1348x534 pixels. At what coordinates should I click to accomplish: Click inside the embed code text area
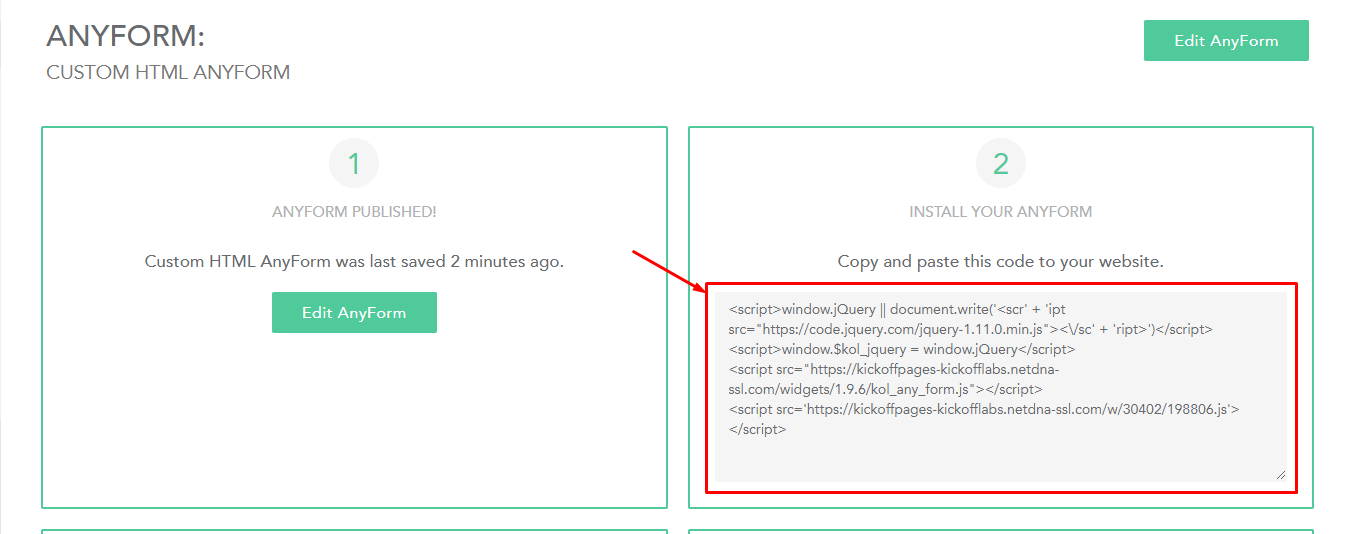click(x=1001, y=387)
